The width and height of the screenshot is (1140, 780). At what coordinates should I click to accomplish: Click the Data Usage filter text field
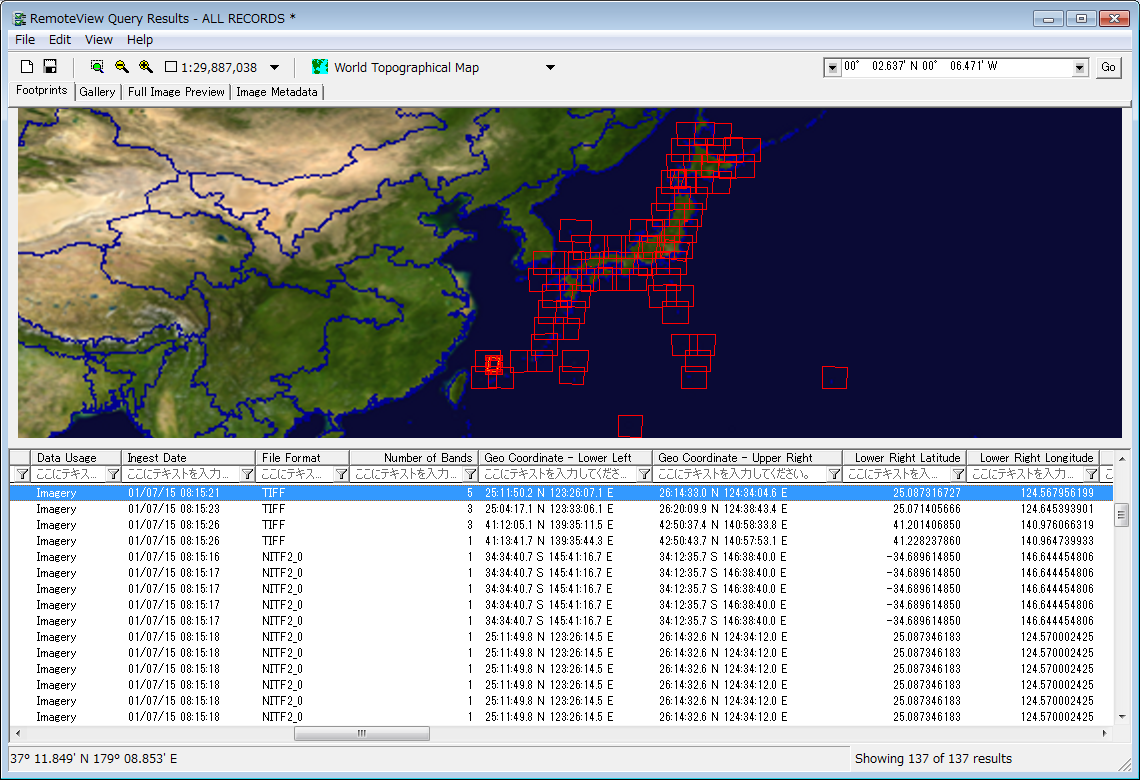67,474
